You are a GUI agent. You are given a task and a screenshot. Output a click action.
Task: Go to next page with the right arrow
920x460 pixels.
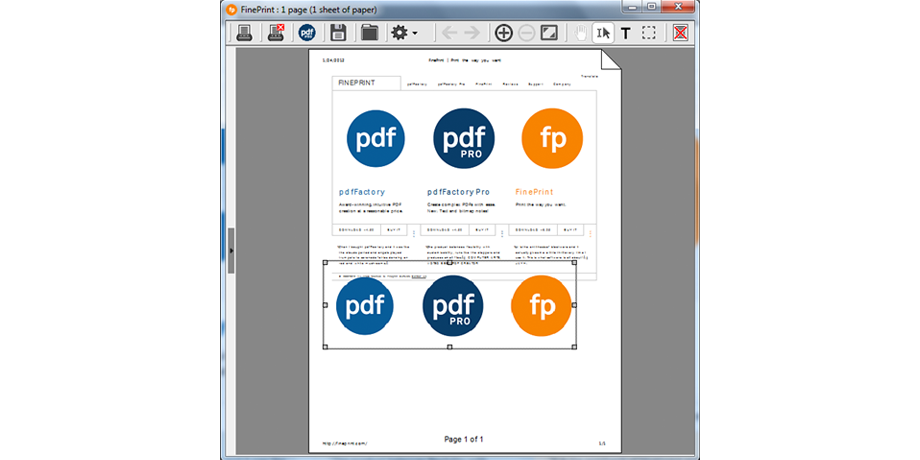click(472, 33)
